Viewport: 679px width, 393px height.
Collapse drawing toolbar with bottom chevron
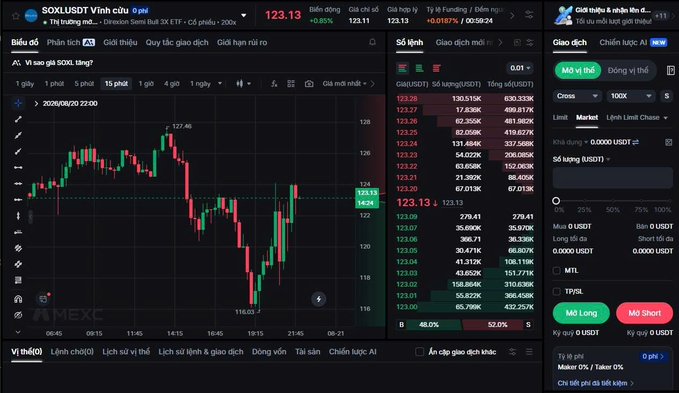click(18, 332)
